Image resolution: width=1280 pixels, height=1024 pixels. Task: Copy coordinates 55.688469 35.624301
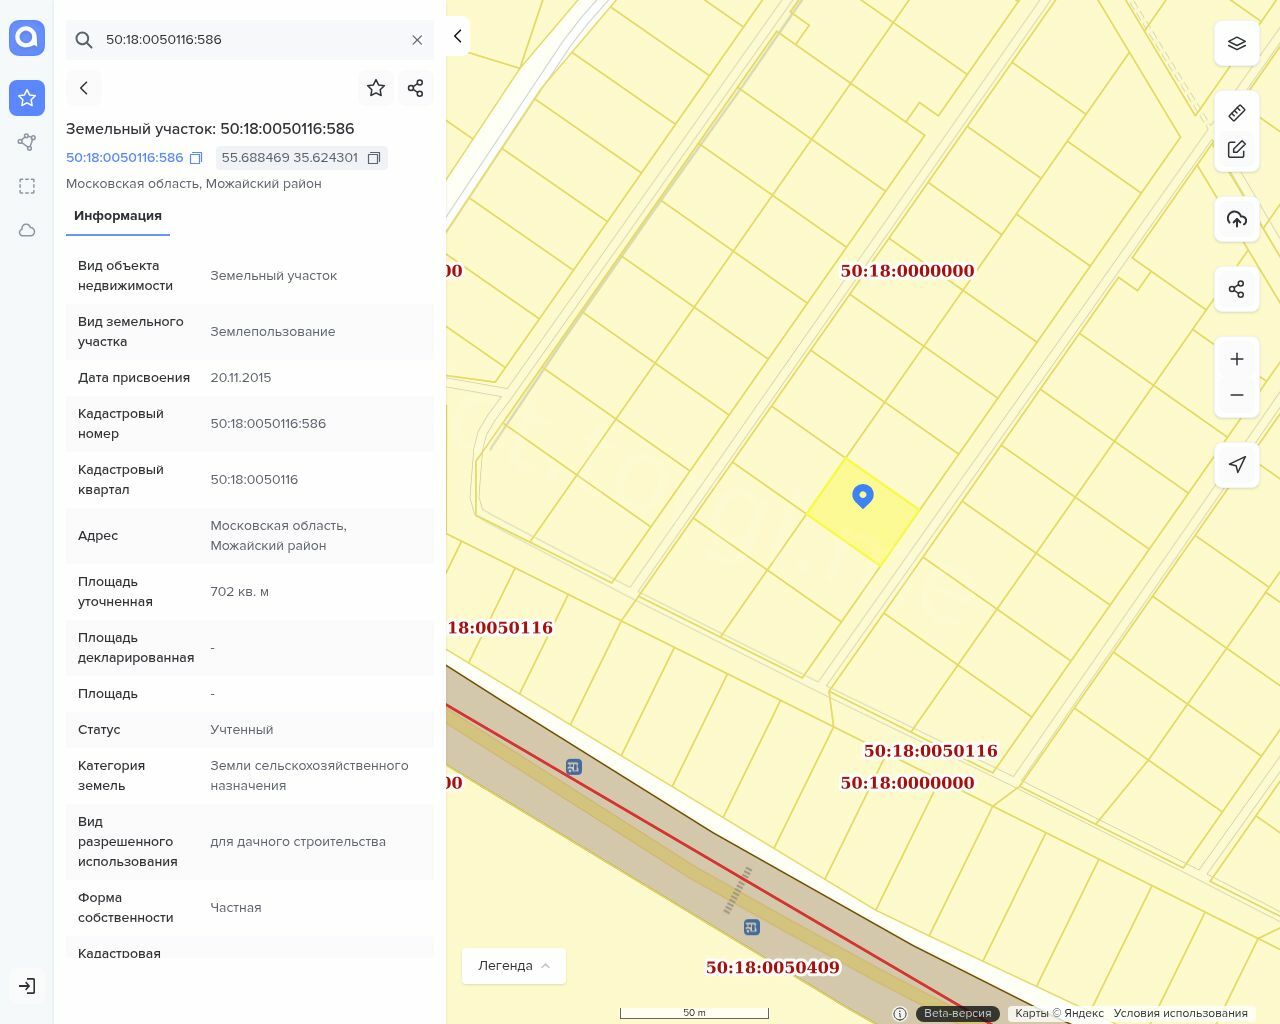[x=374, y=158]
